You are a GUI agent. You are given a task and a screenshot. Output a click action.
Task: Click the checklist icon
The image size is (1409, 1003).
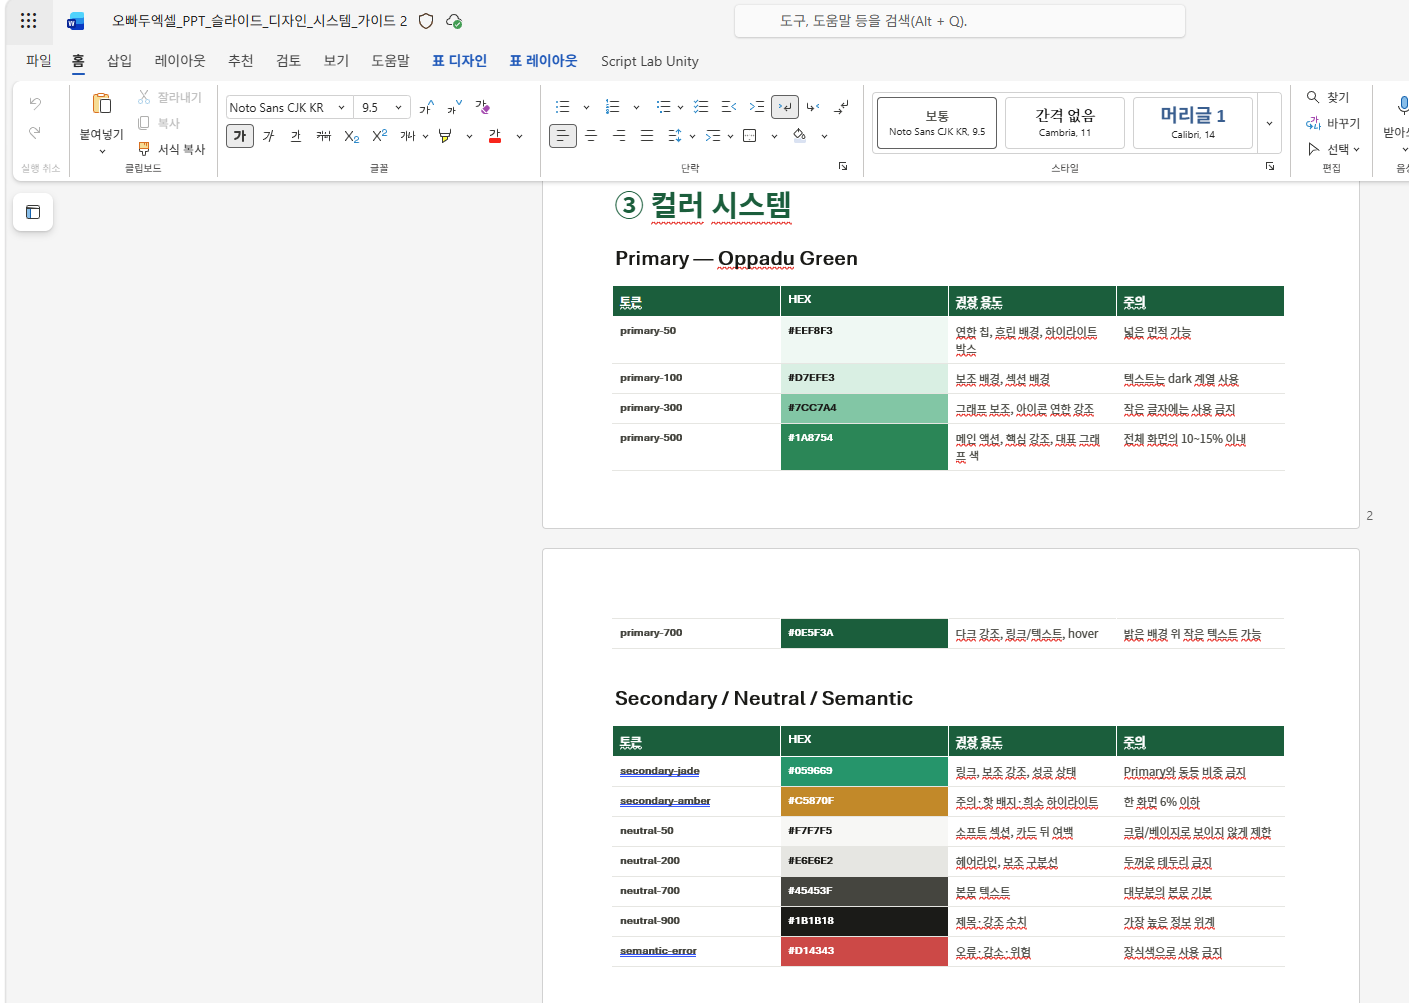point(701,107)
